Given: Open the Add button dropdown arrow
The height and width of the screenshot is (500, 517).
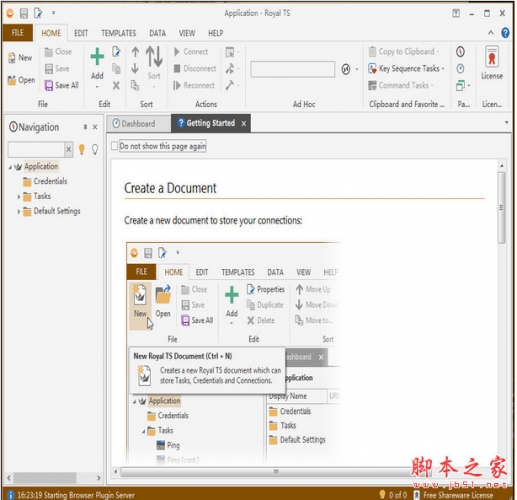Looking at the screenshot, I should click(x=97, y=87).
